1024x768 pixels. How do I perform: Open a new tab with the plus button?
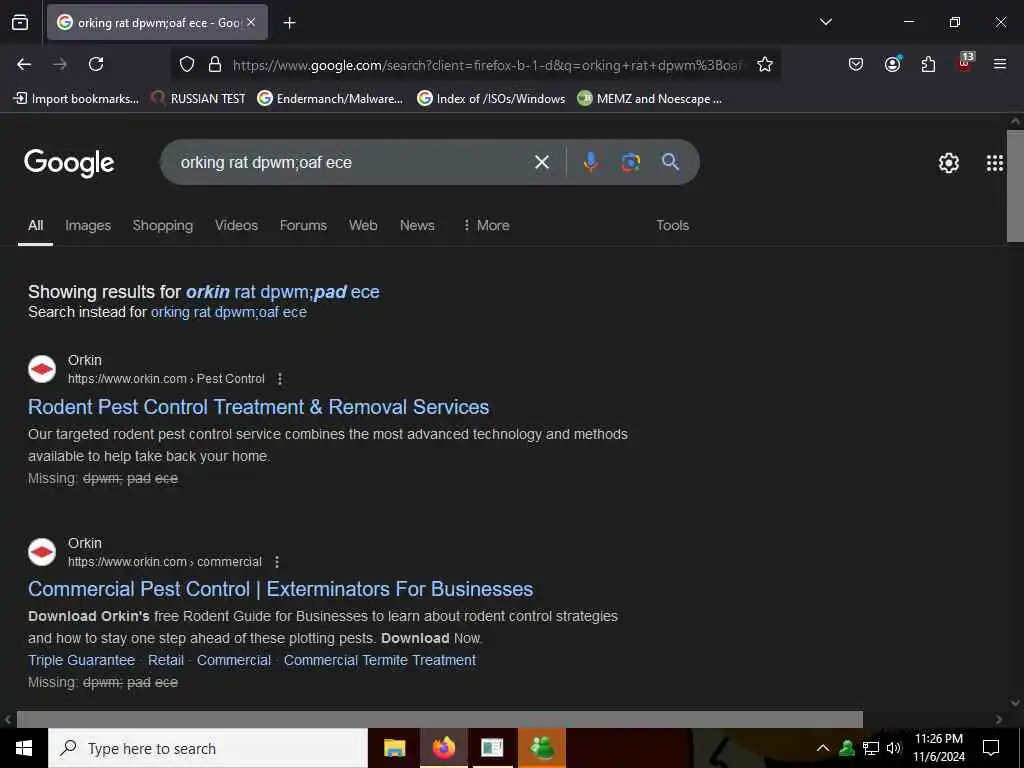click(x=289, y=23)
